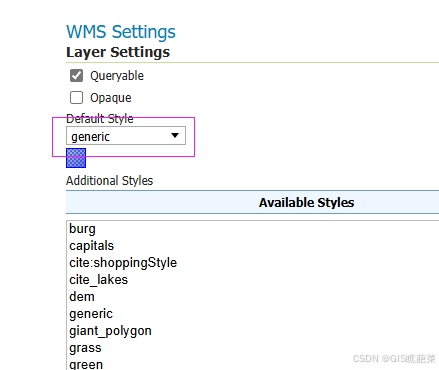Viewport: 439px width, 370px height.
Task: Select generic in Available Styles list
Action: click(x=91, y=314)
